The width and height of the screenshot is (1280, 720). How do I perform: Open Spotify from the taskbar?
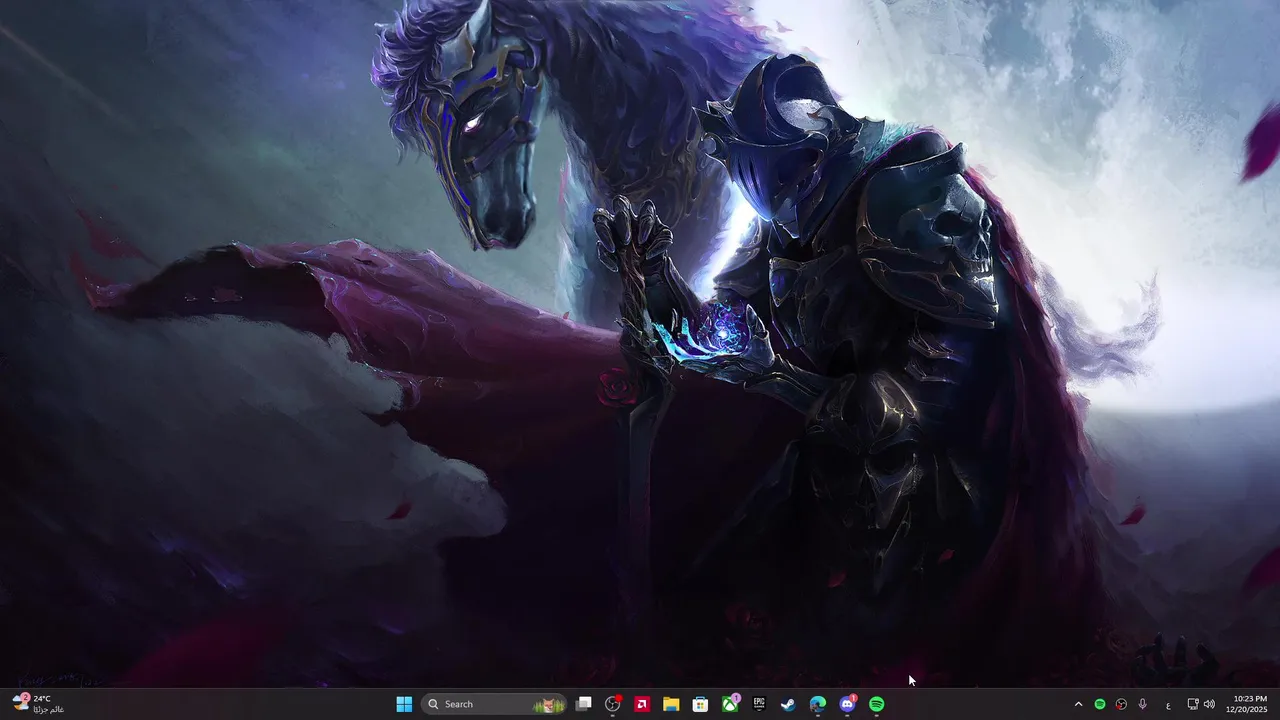pyautogui.click(x=877, y=704)
